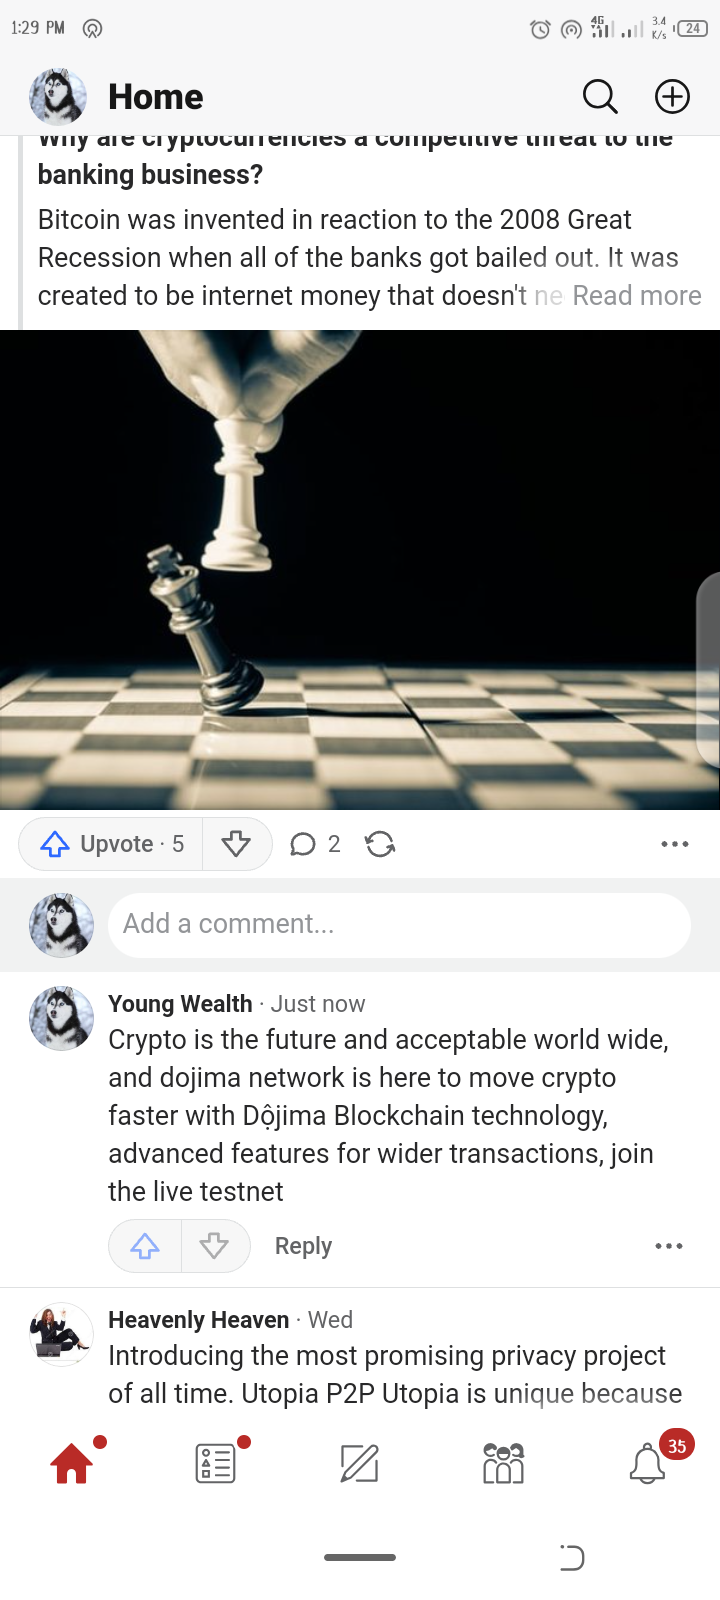Reply to Young Wealth's comment
720x1600 pixels.
click(303, 1246)
